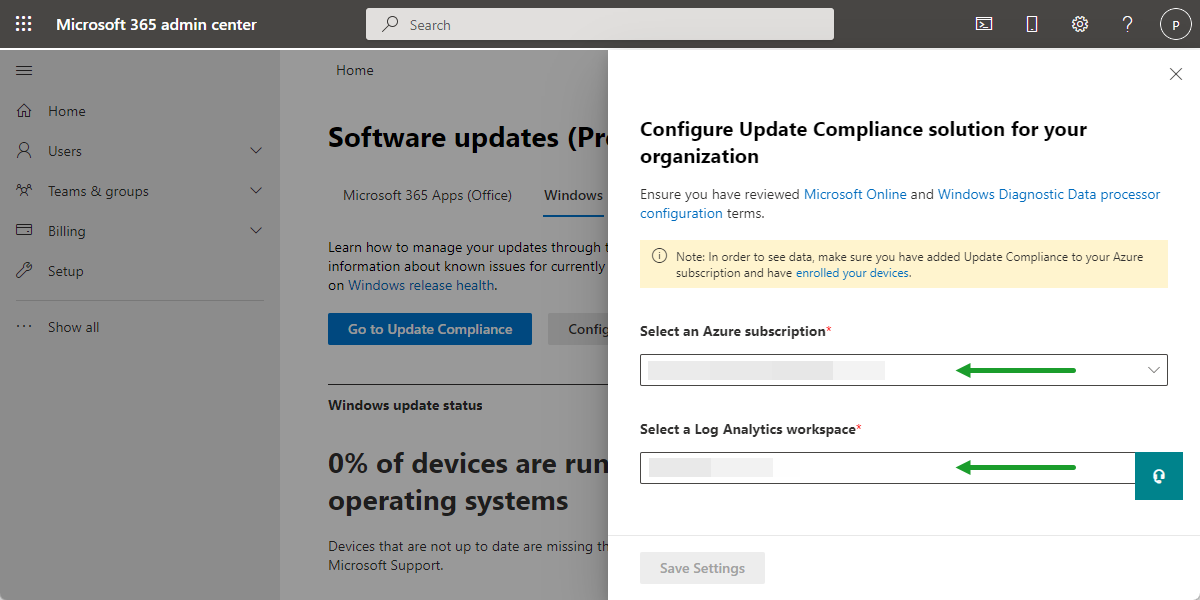Click the Save Settings button
Image resolution: width=1200 pixels, height=600 pixels.
pyautogui.click(x=702, y=567)
